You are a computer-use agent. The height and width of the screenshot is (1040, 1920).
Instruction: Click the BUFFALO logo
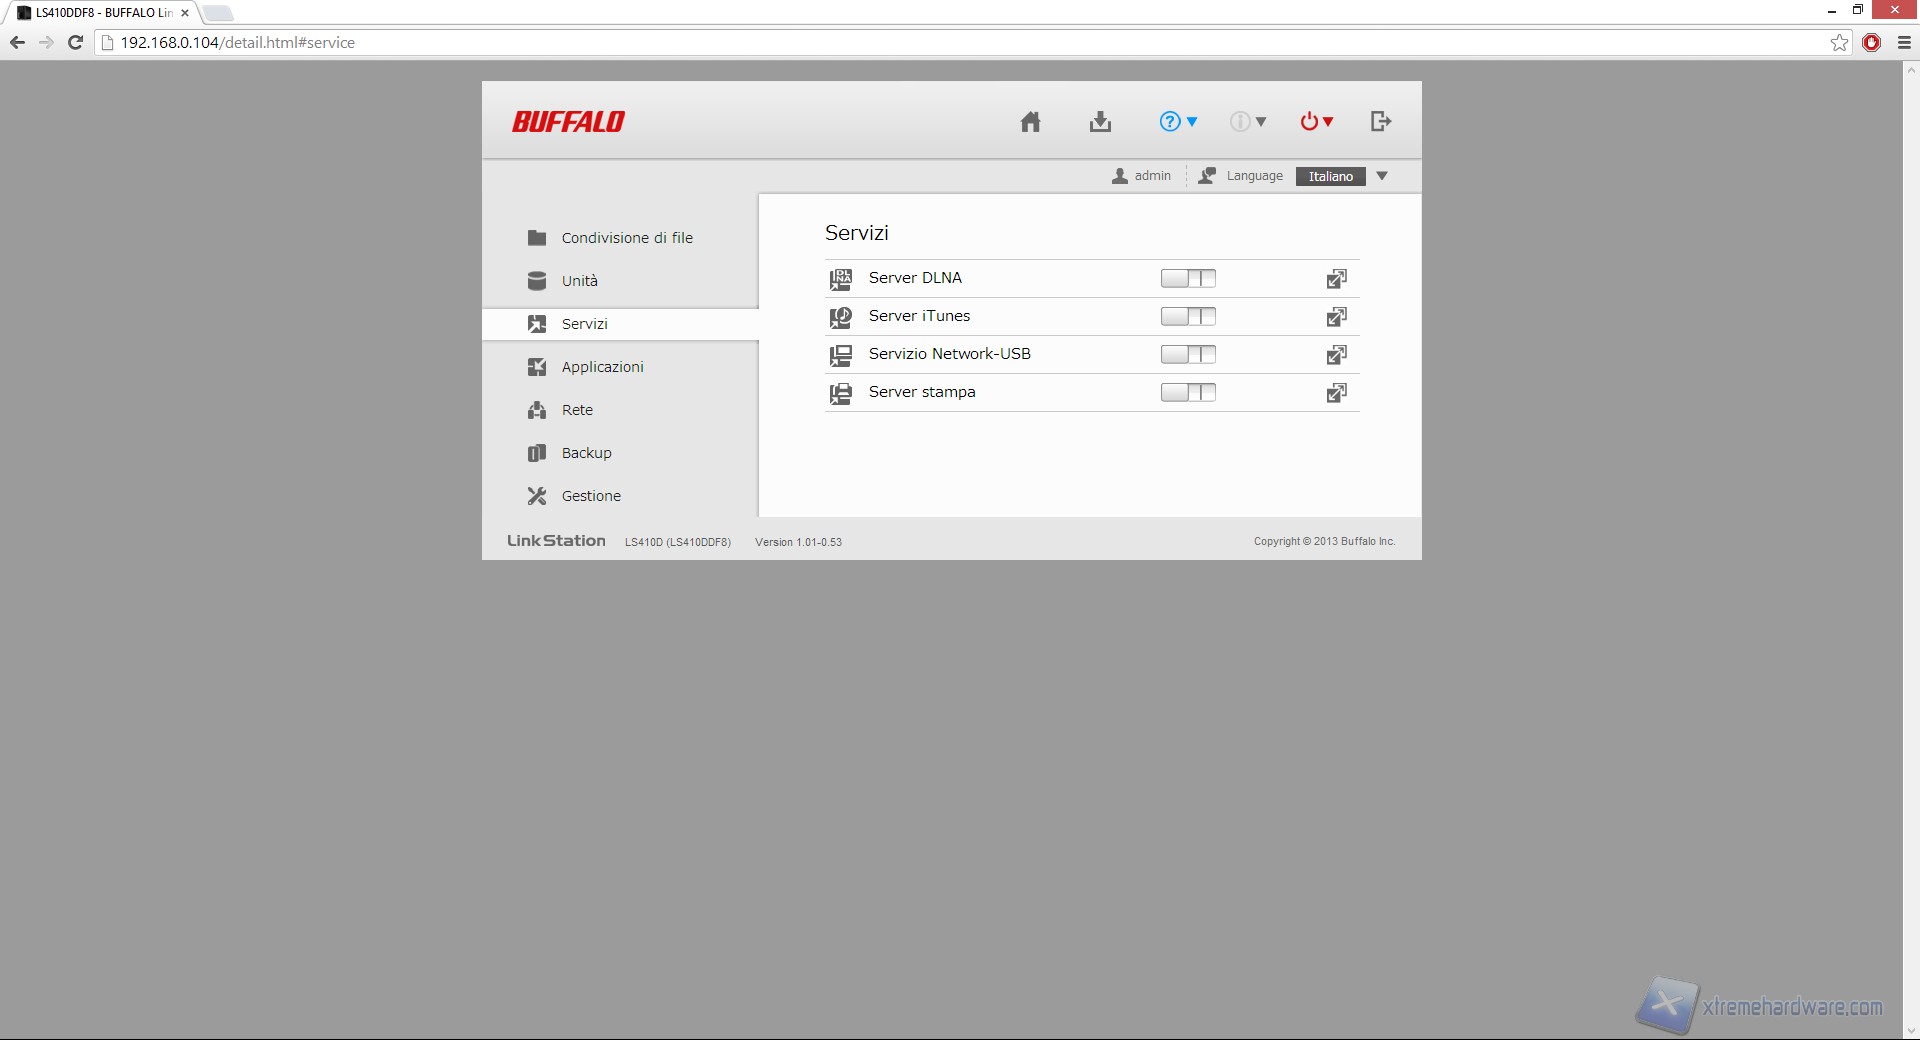(568, 122)
